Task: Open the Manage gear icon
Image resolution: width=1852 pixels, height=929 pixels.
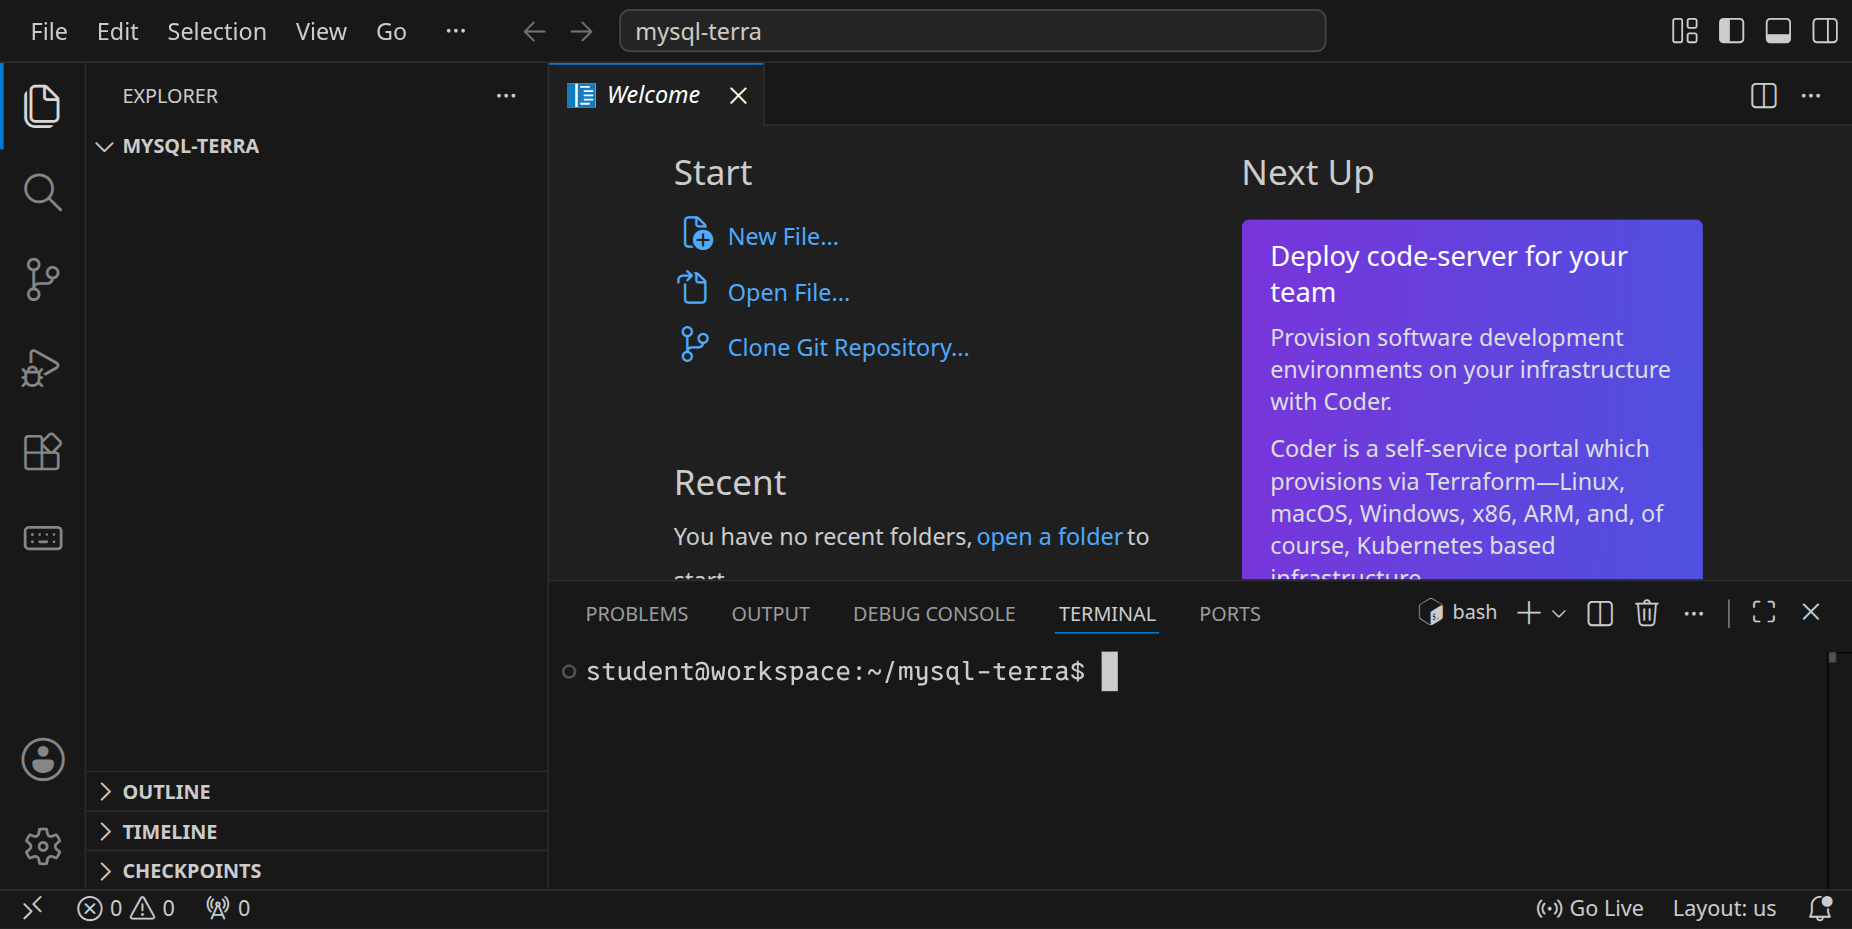Action: pyautogui.click(x=43, y=846)
